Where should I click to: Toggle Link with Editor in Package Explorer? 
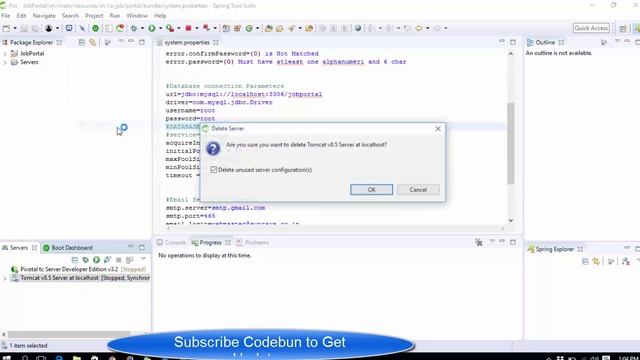point(93,42)
